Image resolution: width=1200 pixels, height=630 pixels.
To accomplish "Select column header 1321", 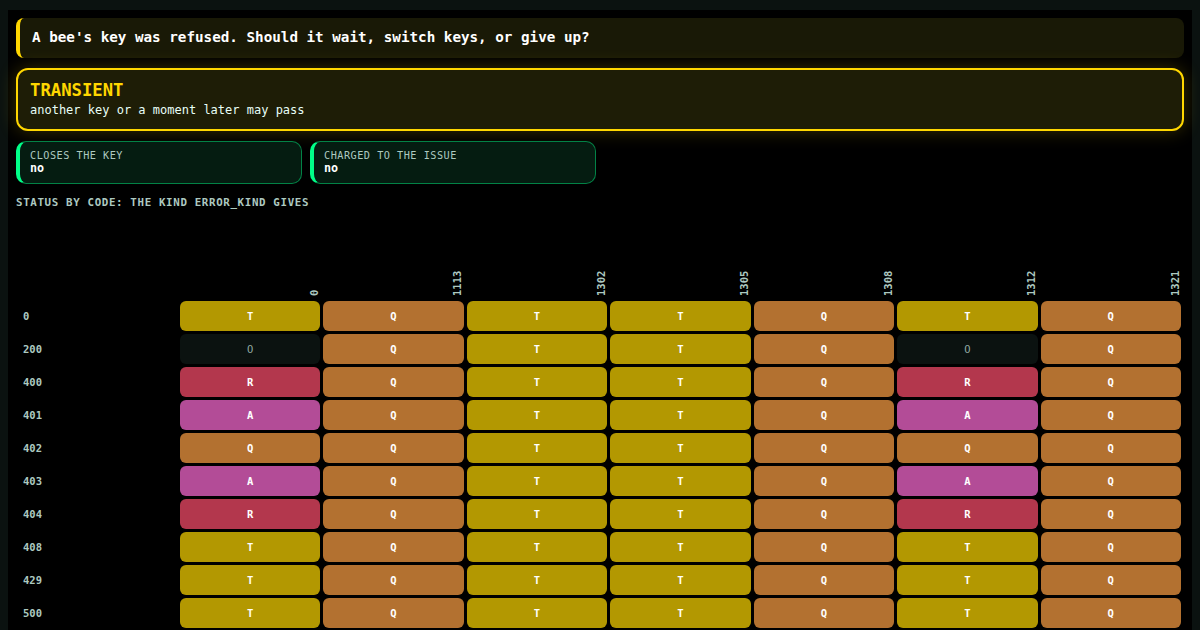I will 1175,283.
